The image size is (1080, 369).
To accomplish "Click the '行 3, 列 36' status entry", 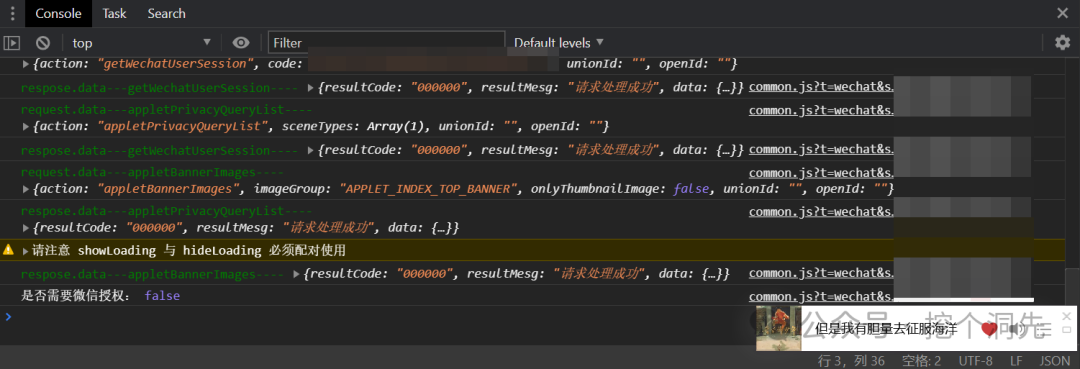I will click(851, 361).
